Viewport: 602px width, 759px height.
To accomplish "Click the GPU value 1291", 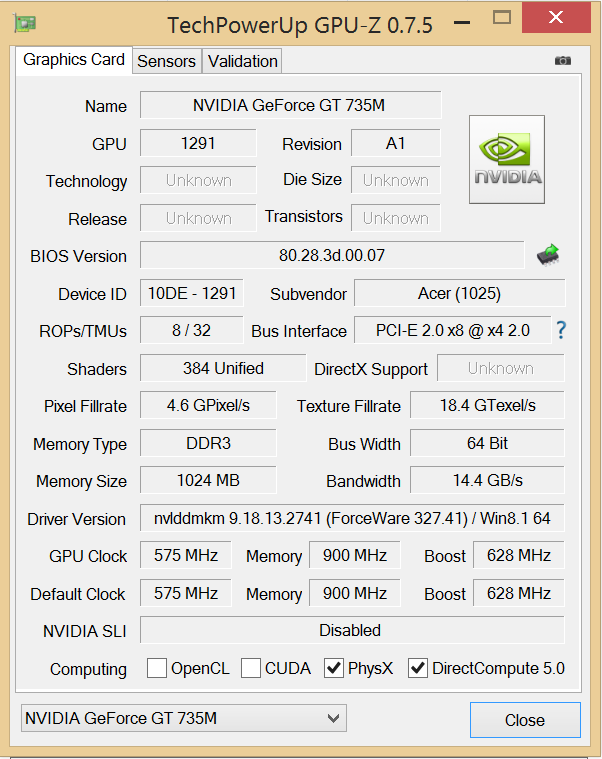I will coord(198,143).
